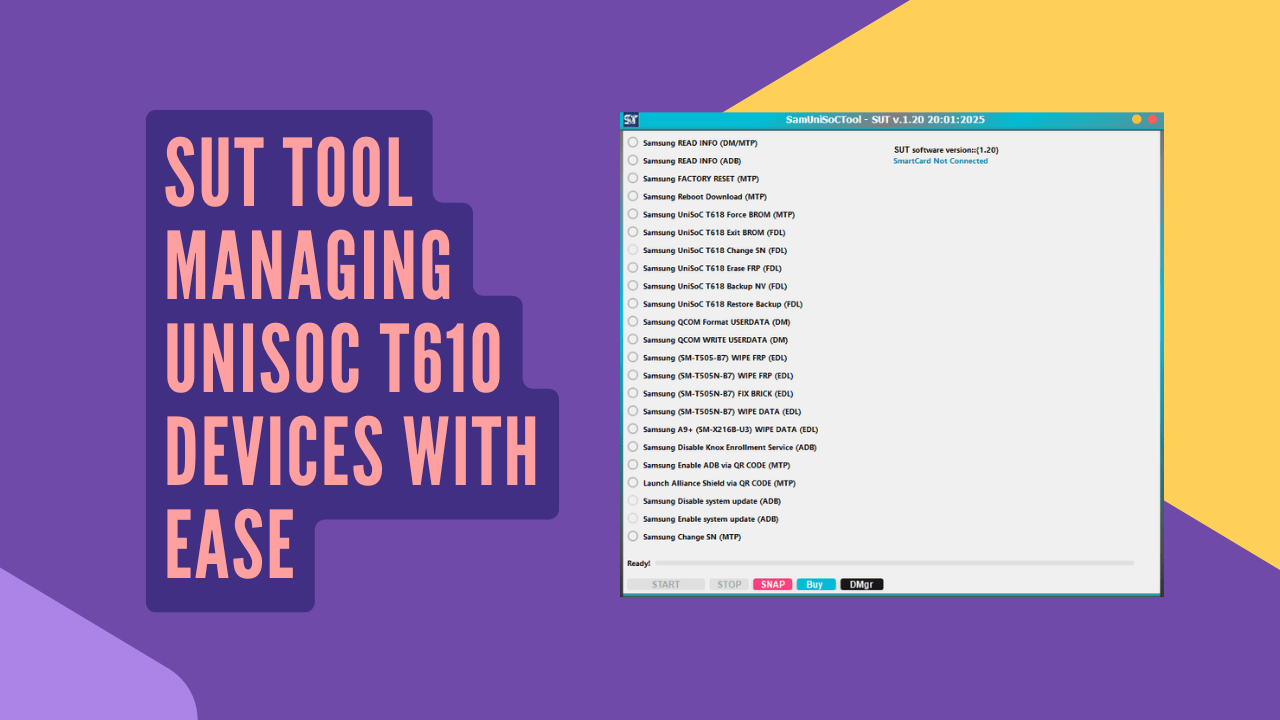1280x720 pixels.
Task: Click the Ready! status text
Action: [639, 564]
